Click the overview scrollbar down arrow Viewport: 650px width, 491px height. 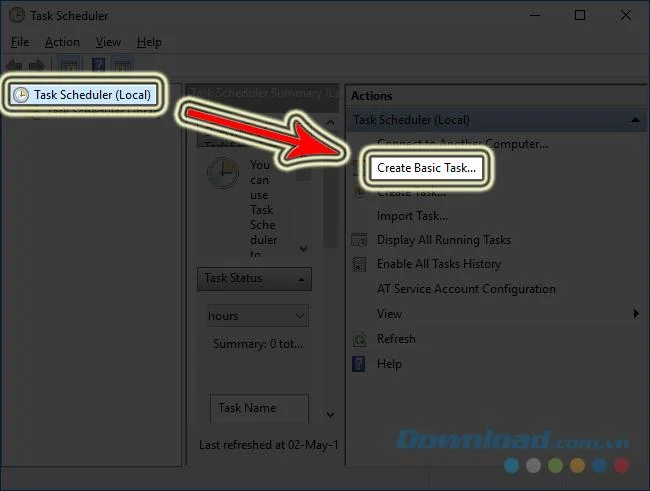point(303,248)
